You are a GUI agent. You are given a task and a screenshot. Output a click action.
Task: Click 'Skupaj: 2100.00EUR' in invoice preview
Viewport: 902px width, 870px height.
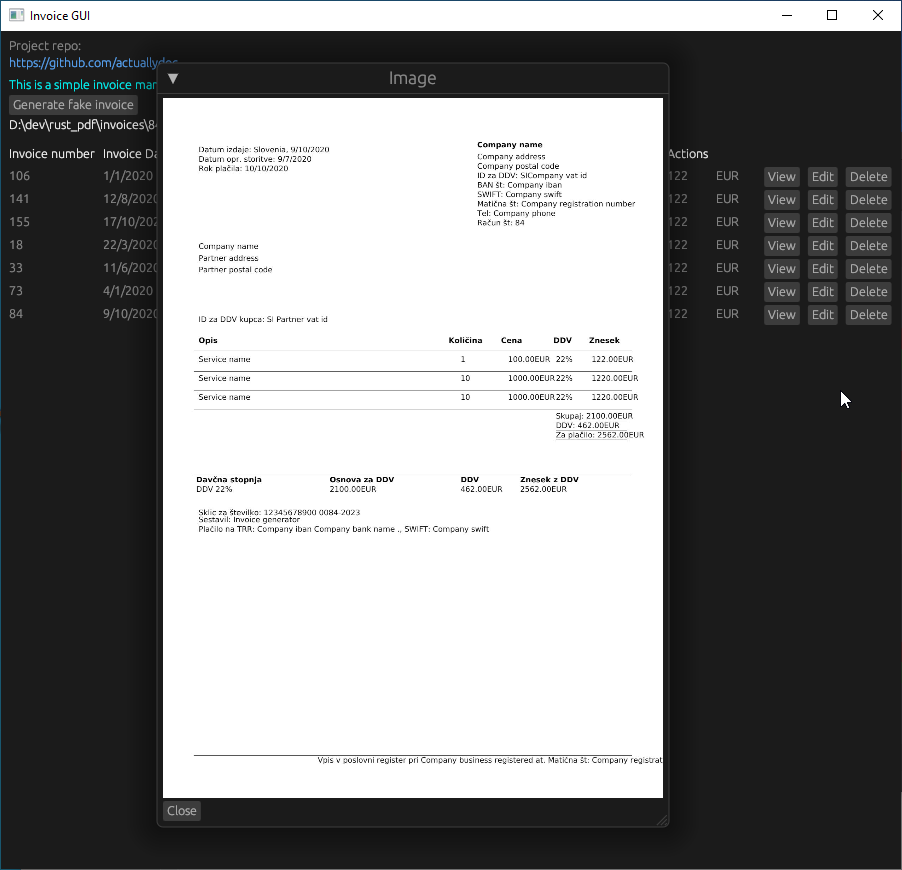pos(594,416)
